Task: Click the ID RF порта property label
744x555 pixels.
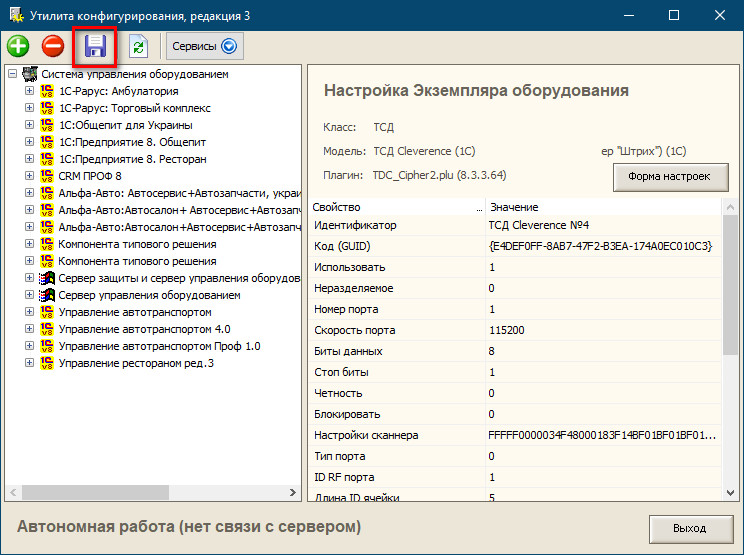Action: pyautogui.click(x=344, y=477)
